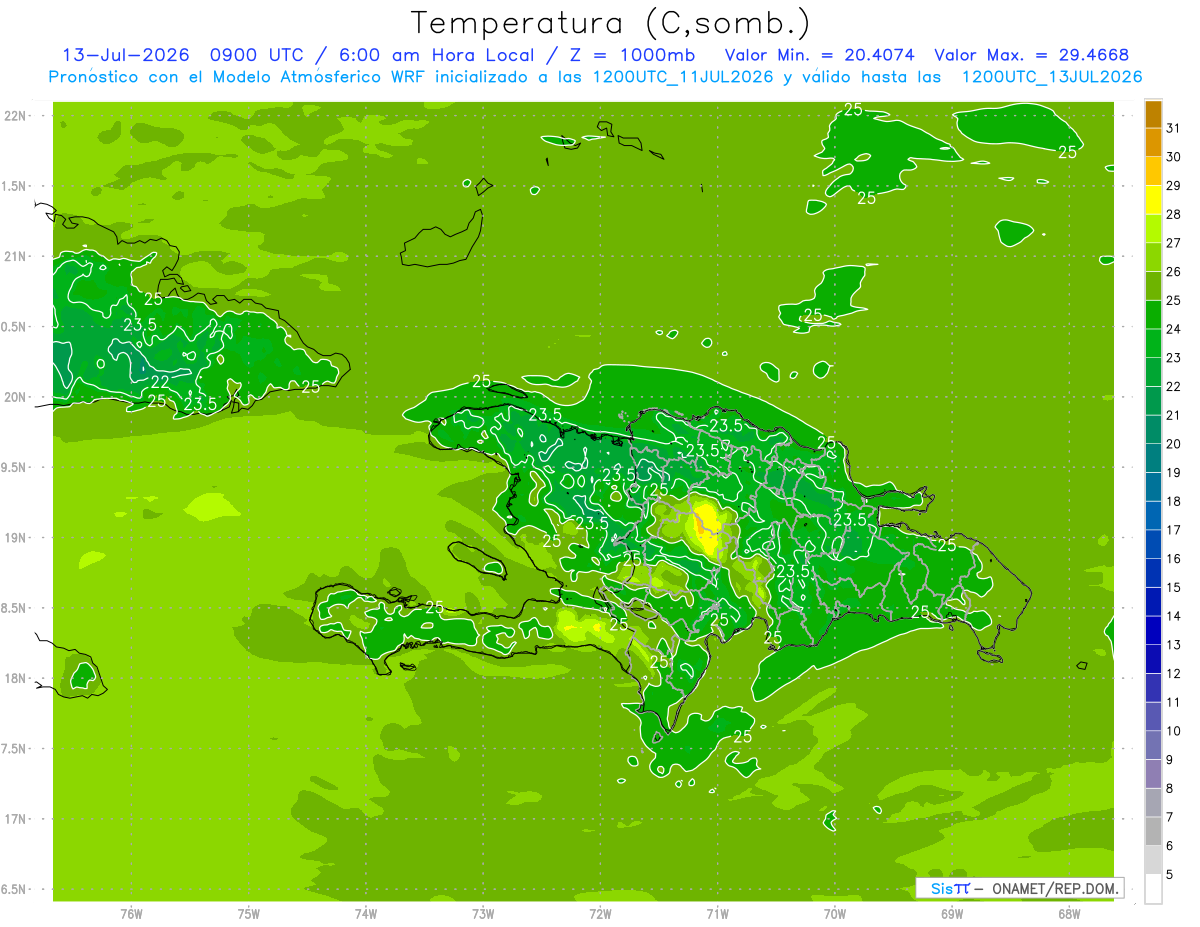
Task: Click the '74W' longitude axis label
Action: coord(366,913)
